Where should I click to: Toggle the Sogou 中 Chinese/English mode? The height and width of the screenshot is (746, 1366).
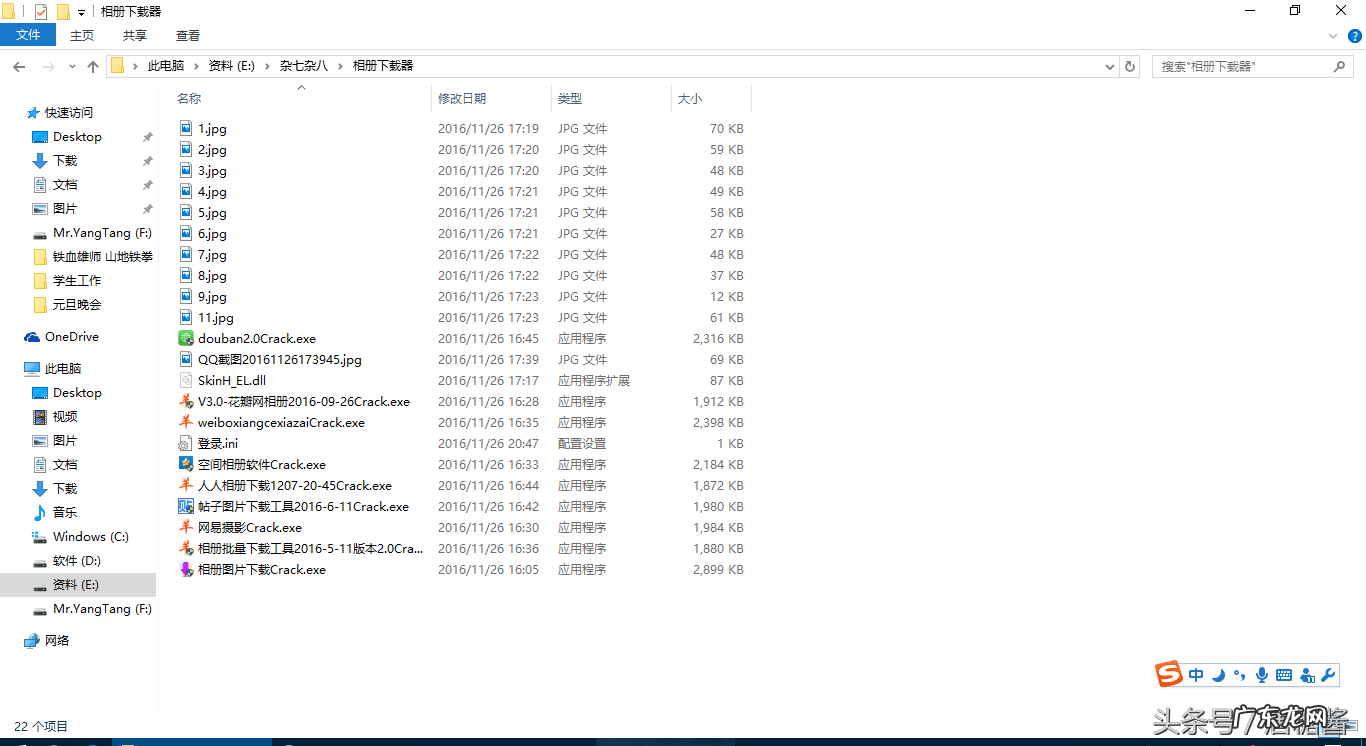[1196, 675]
